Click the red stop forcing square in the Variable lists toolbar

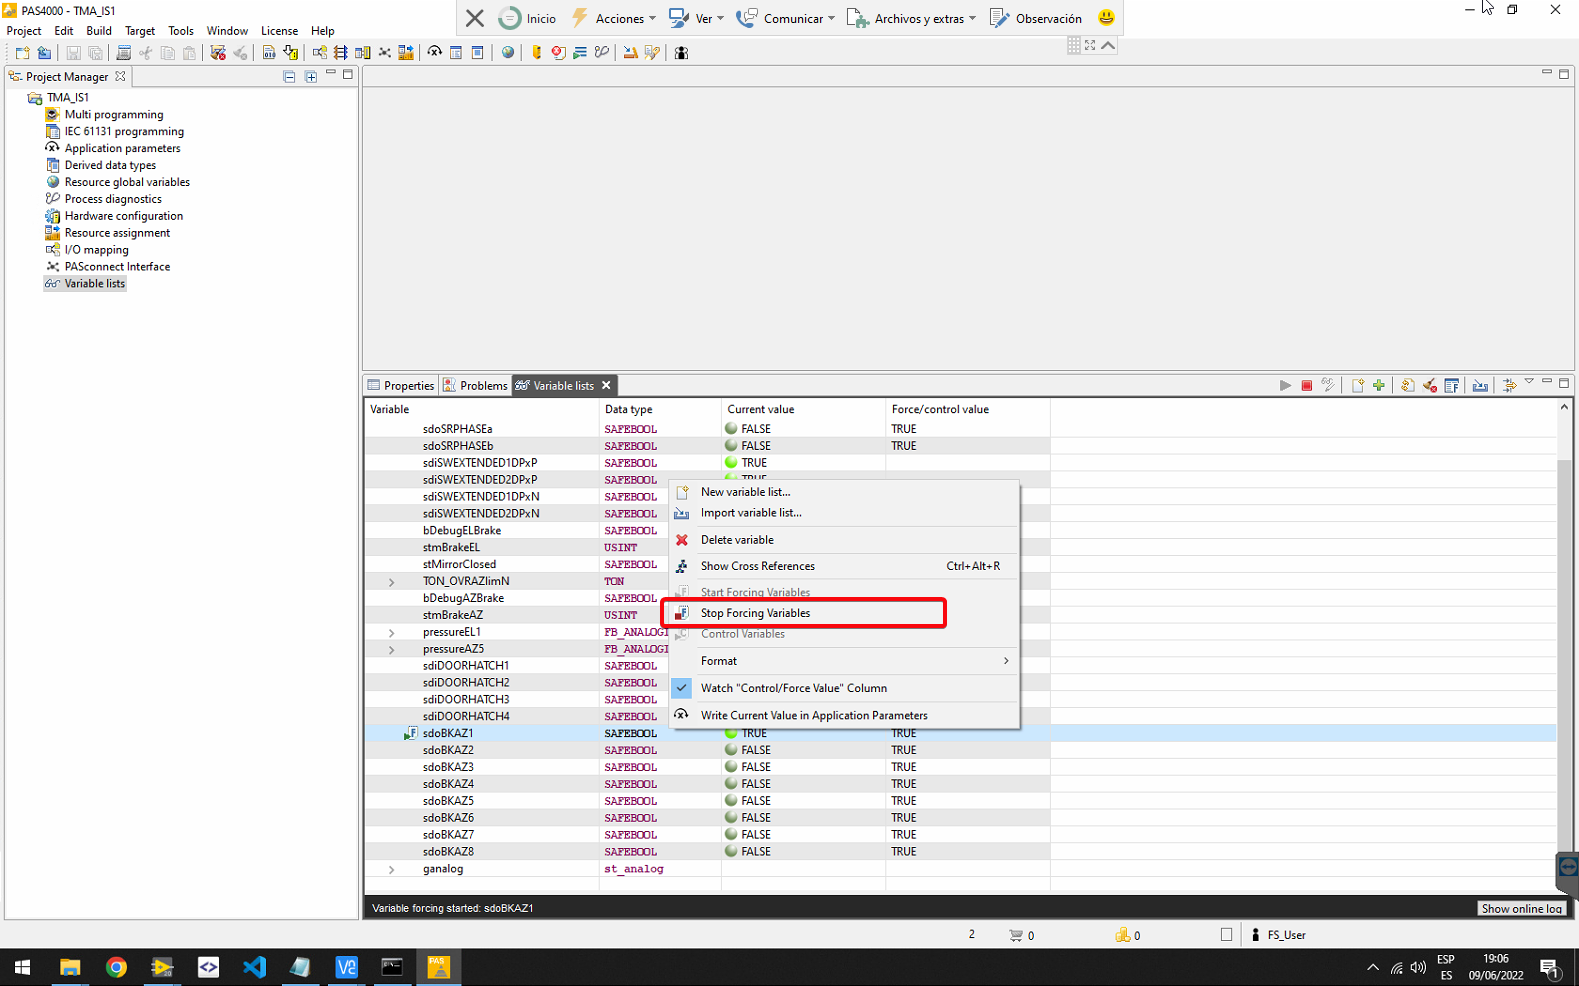click(x=1306, y=385)
